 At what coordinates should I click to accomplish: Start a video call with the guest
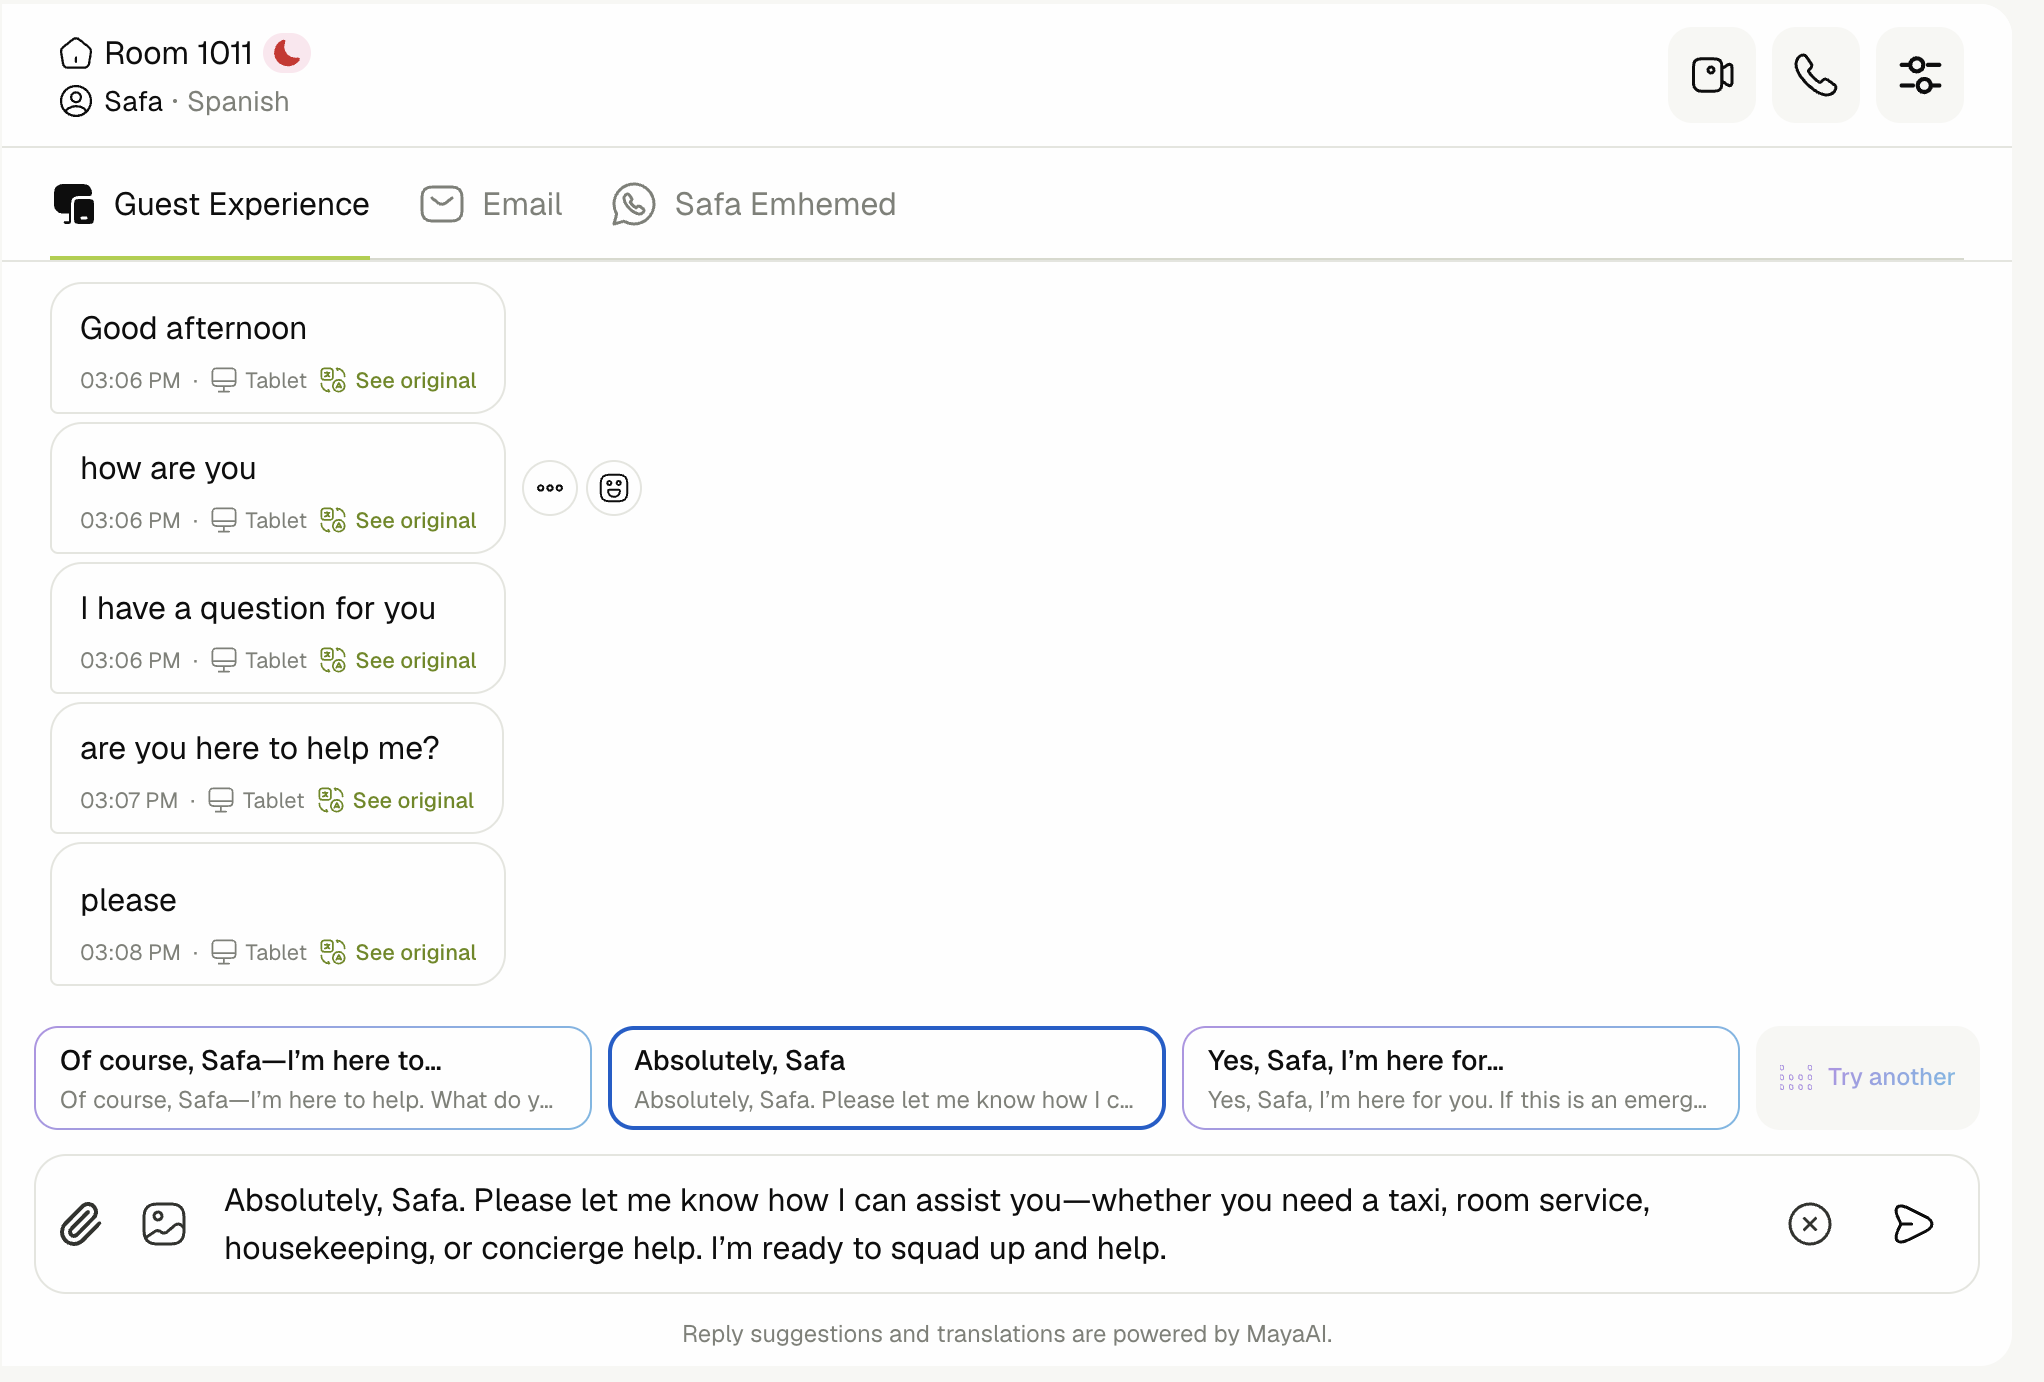(1712, 75)
